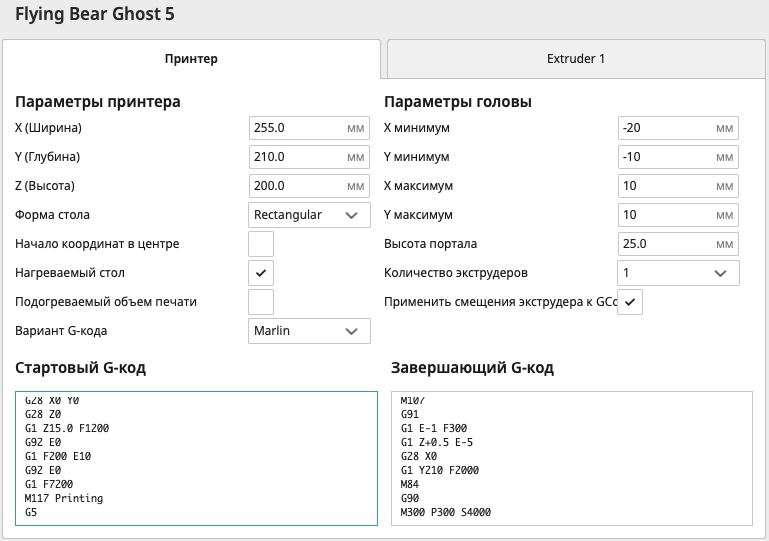This screenshot has height=541, width=769.
Task: Click the G1 F7200 line in start G-code
Action: click(x=49, y=484)
